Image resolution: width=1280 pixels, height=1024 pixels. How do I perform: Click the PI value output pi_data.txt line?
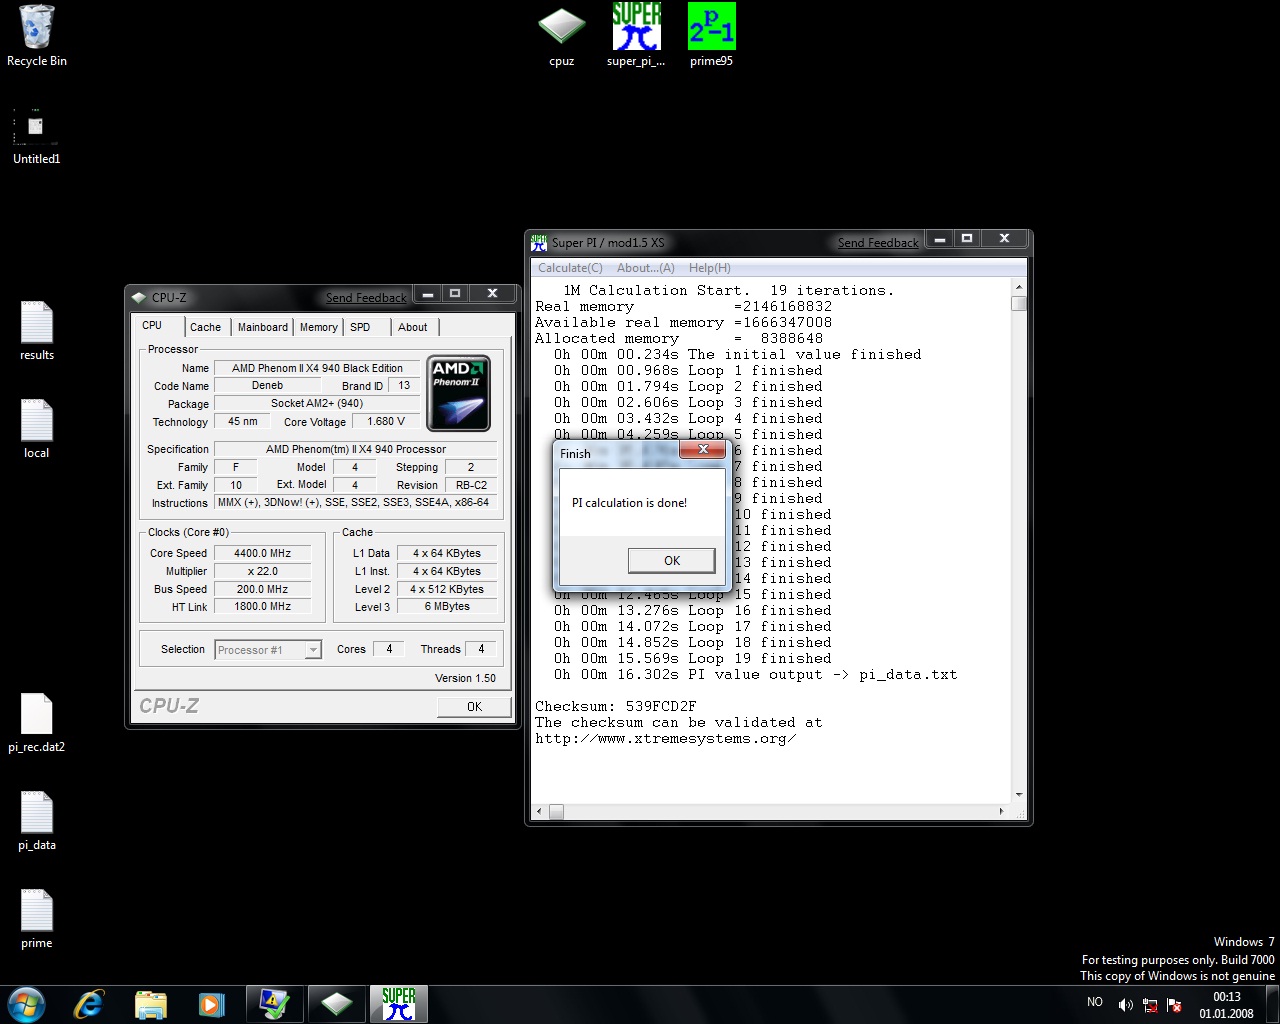tap(755, 674)
